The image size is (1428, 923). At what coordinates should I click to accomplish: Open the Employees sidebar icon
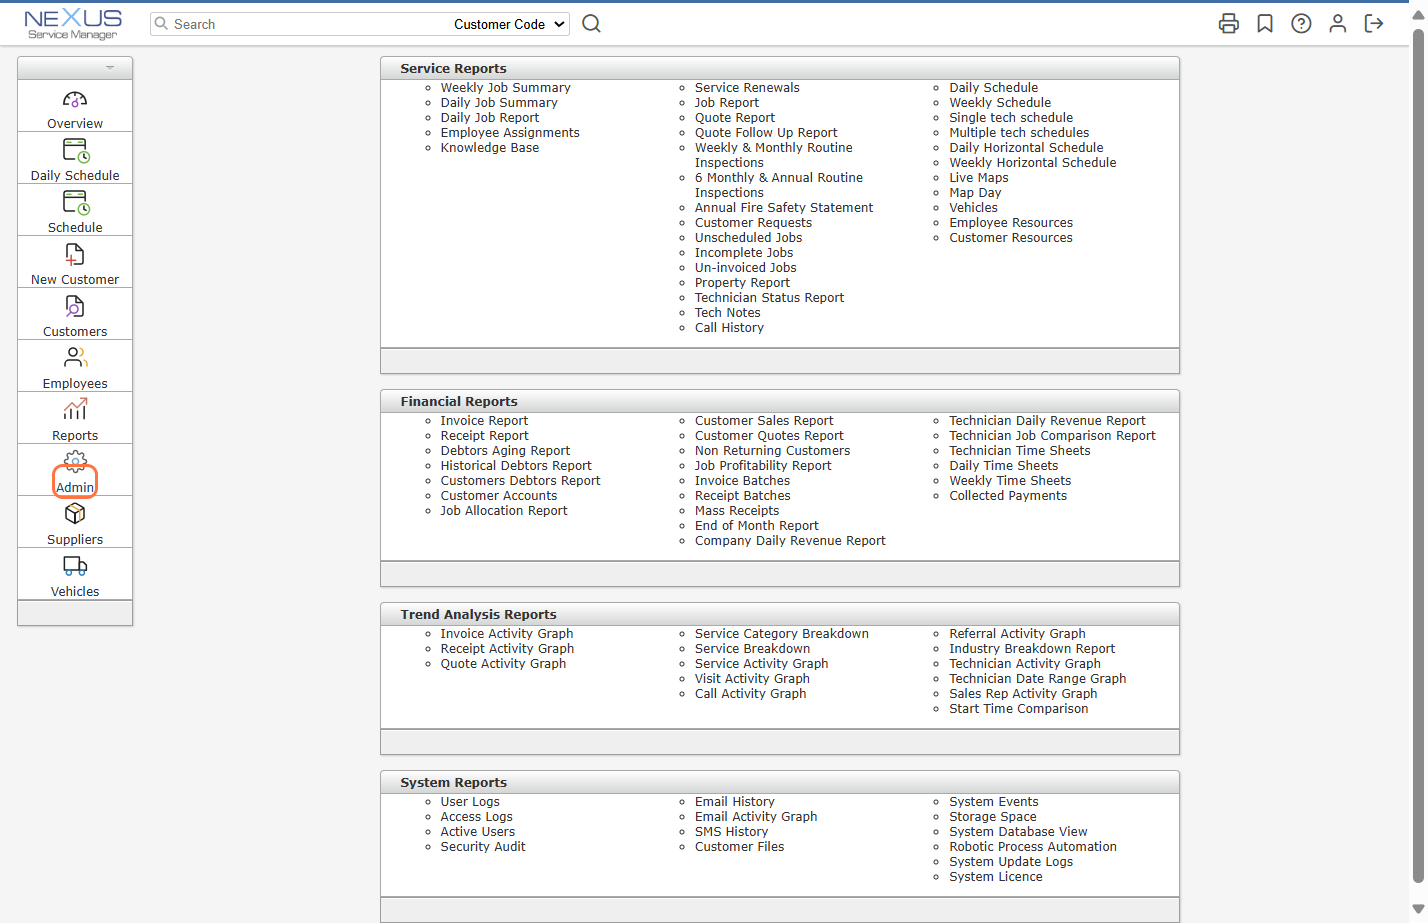pos(75,358)
